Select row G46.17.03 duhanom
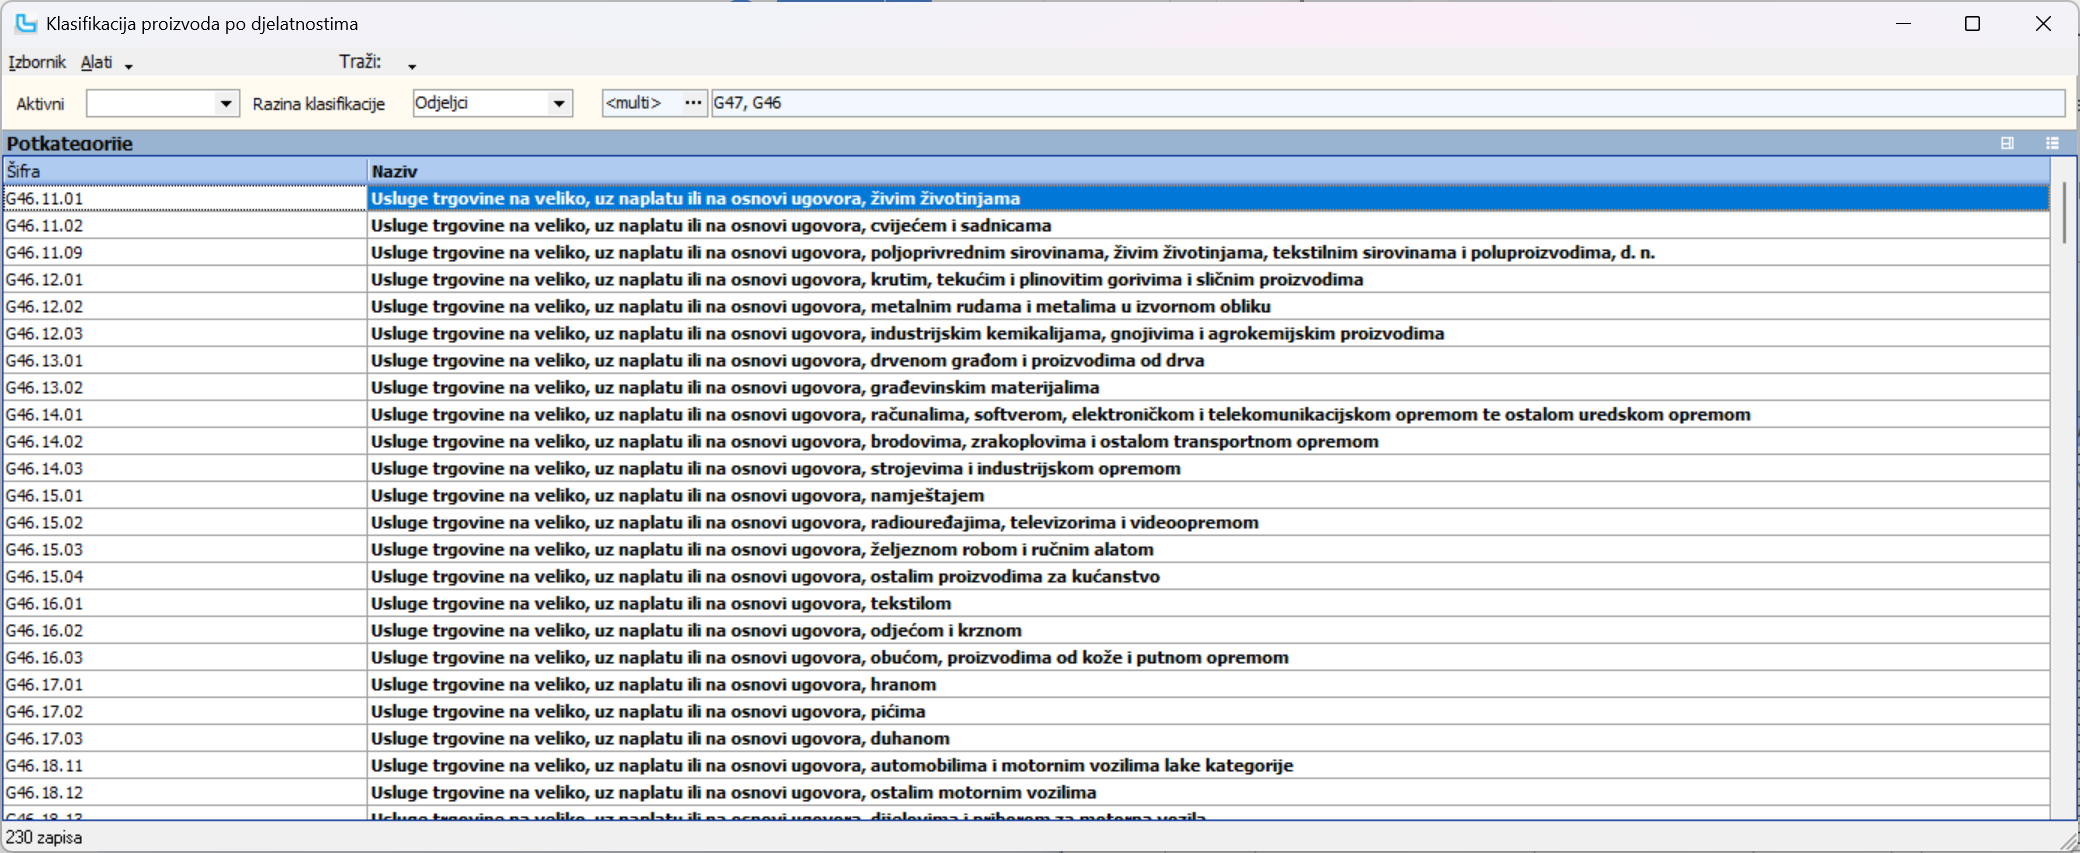The width and height of the screenshot is (2080, 853). coord(660,739)
